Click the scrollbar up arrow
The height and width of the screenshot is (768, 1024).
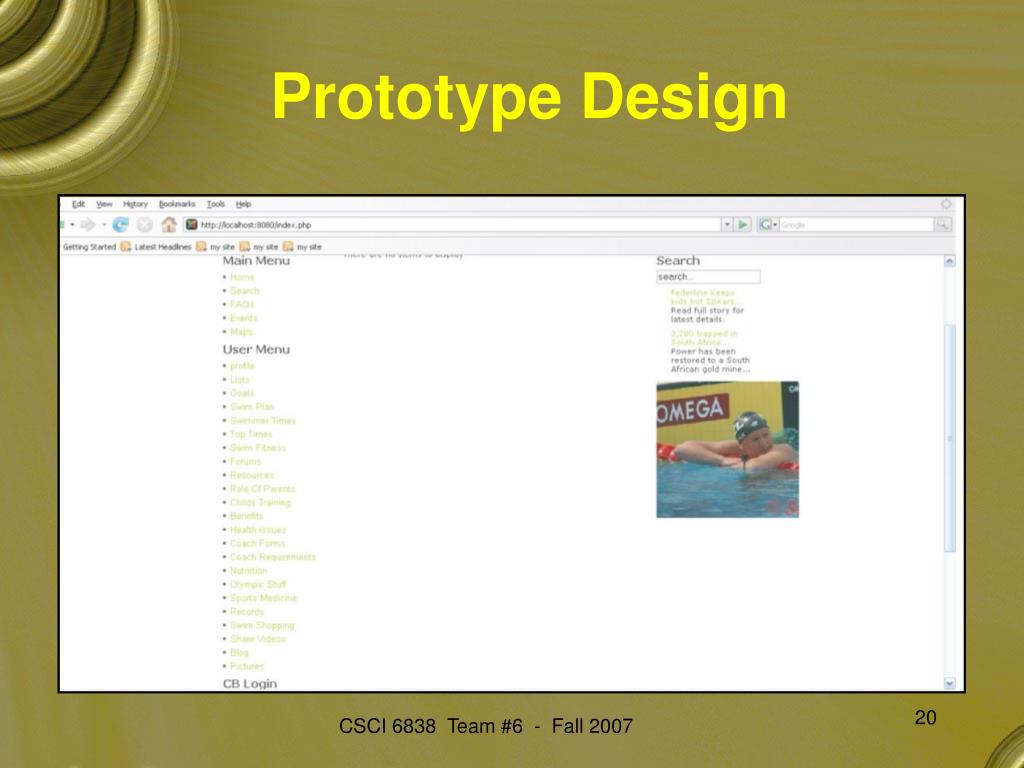point(950,261)
